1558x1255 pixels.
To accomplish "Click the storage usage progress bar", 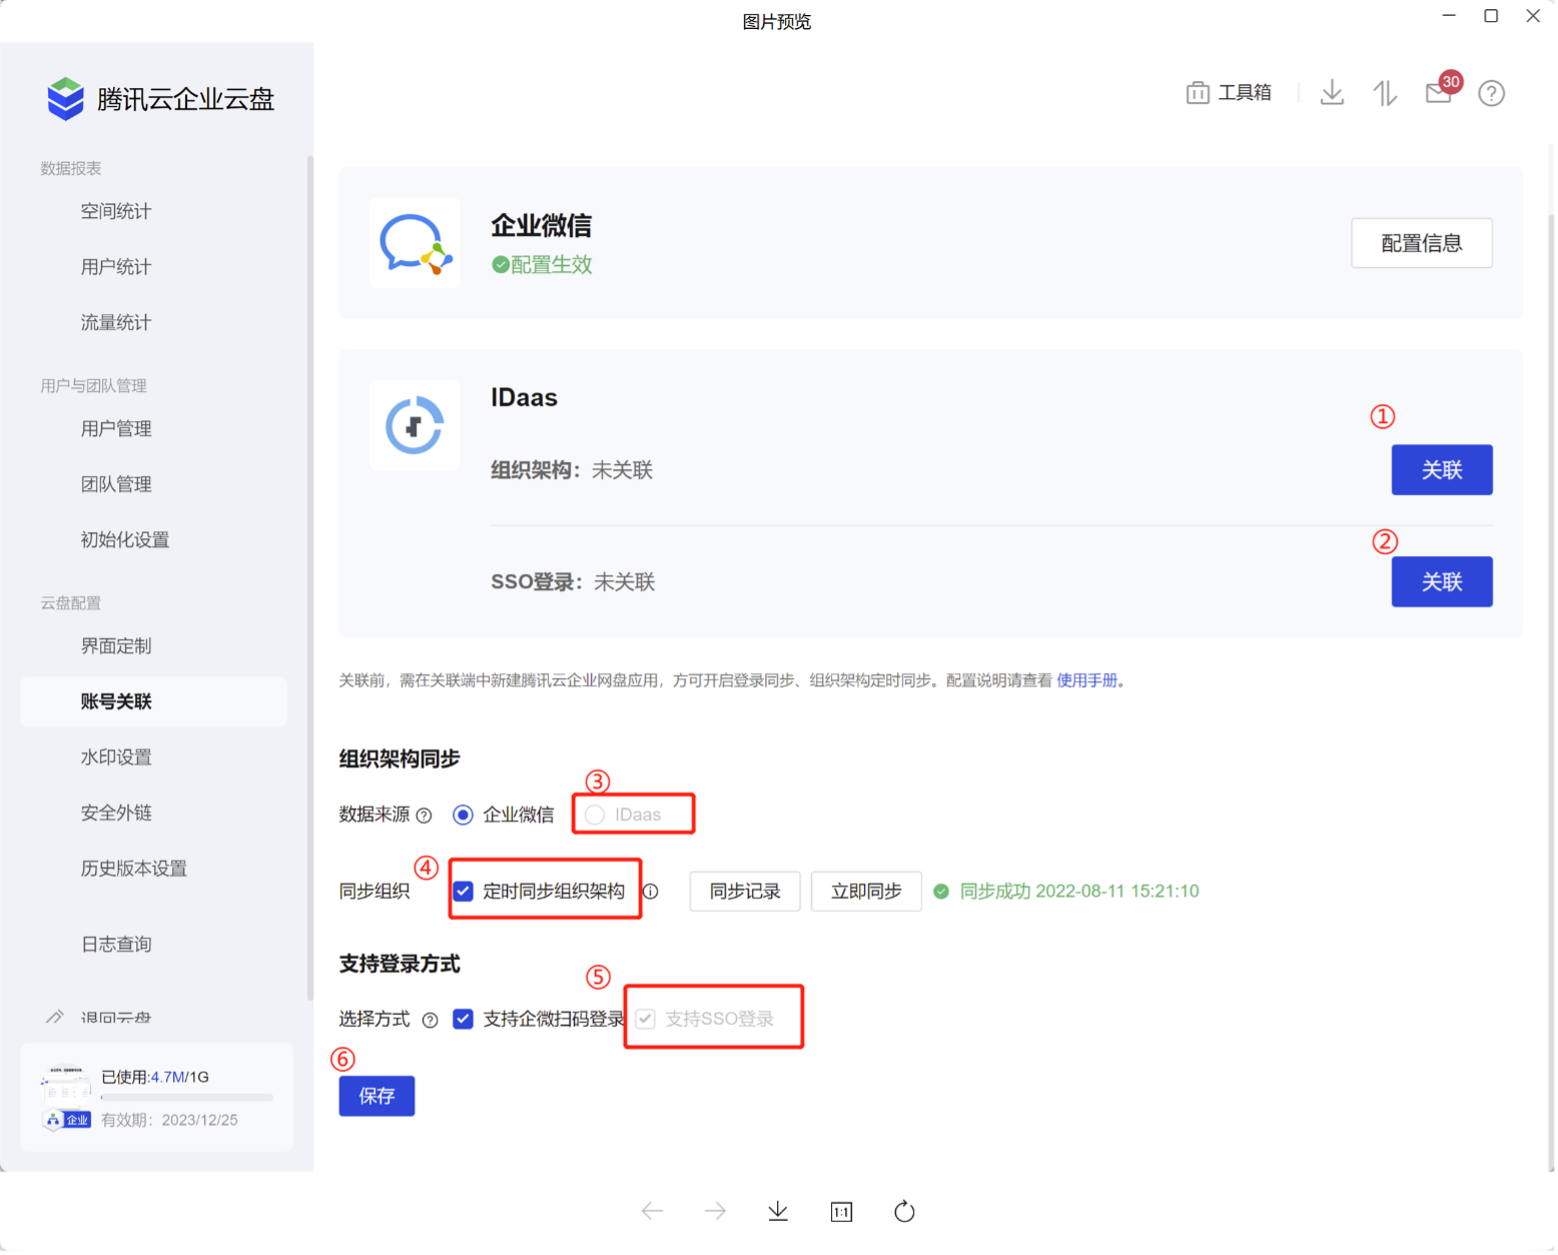I will tap(187, 1098).
